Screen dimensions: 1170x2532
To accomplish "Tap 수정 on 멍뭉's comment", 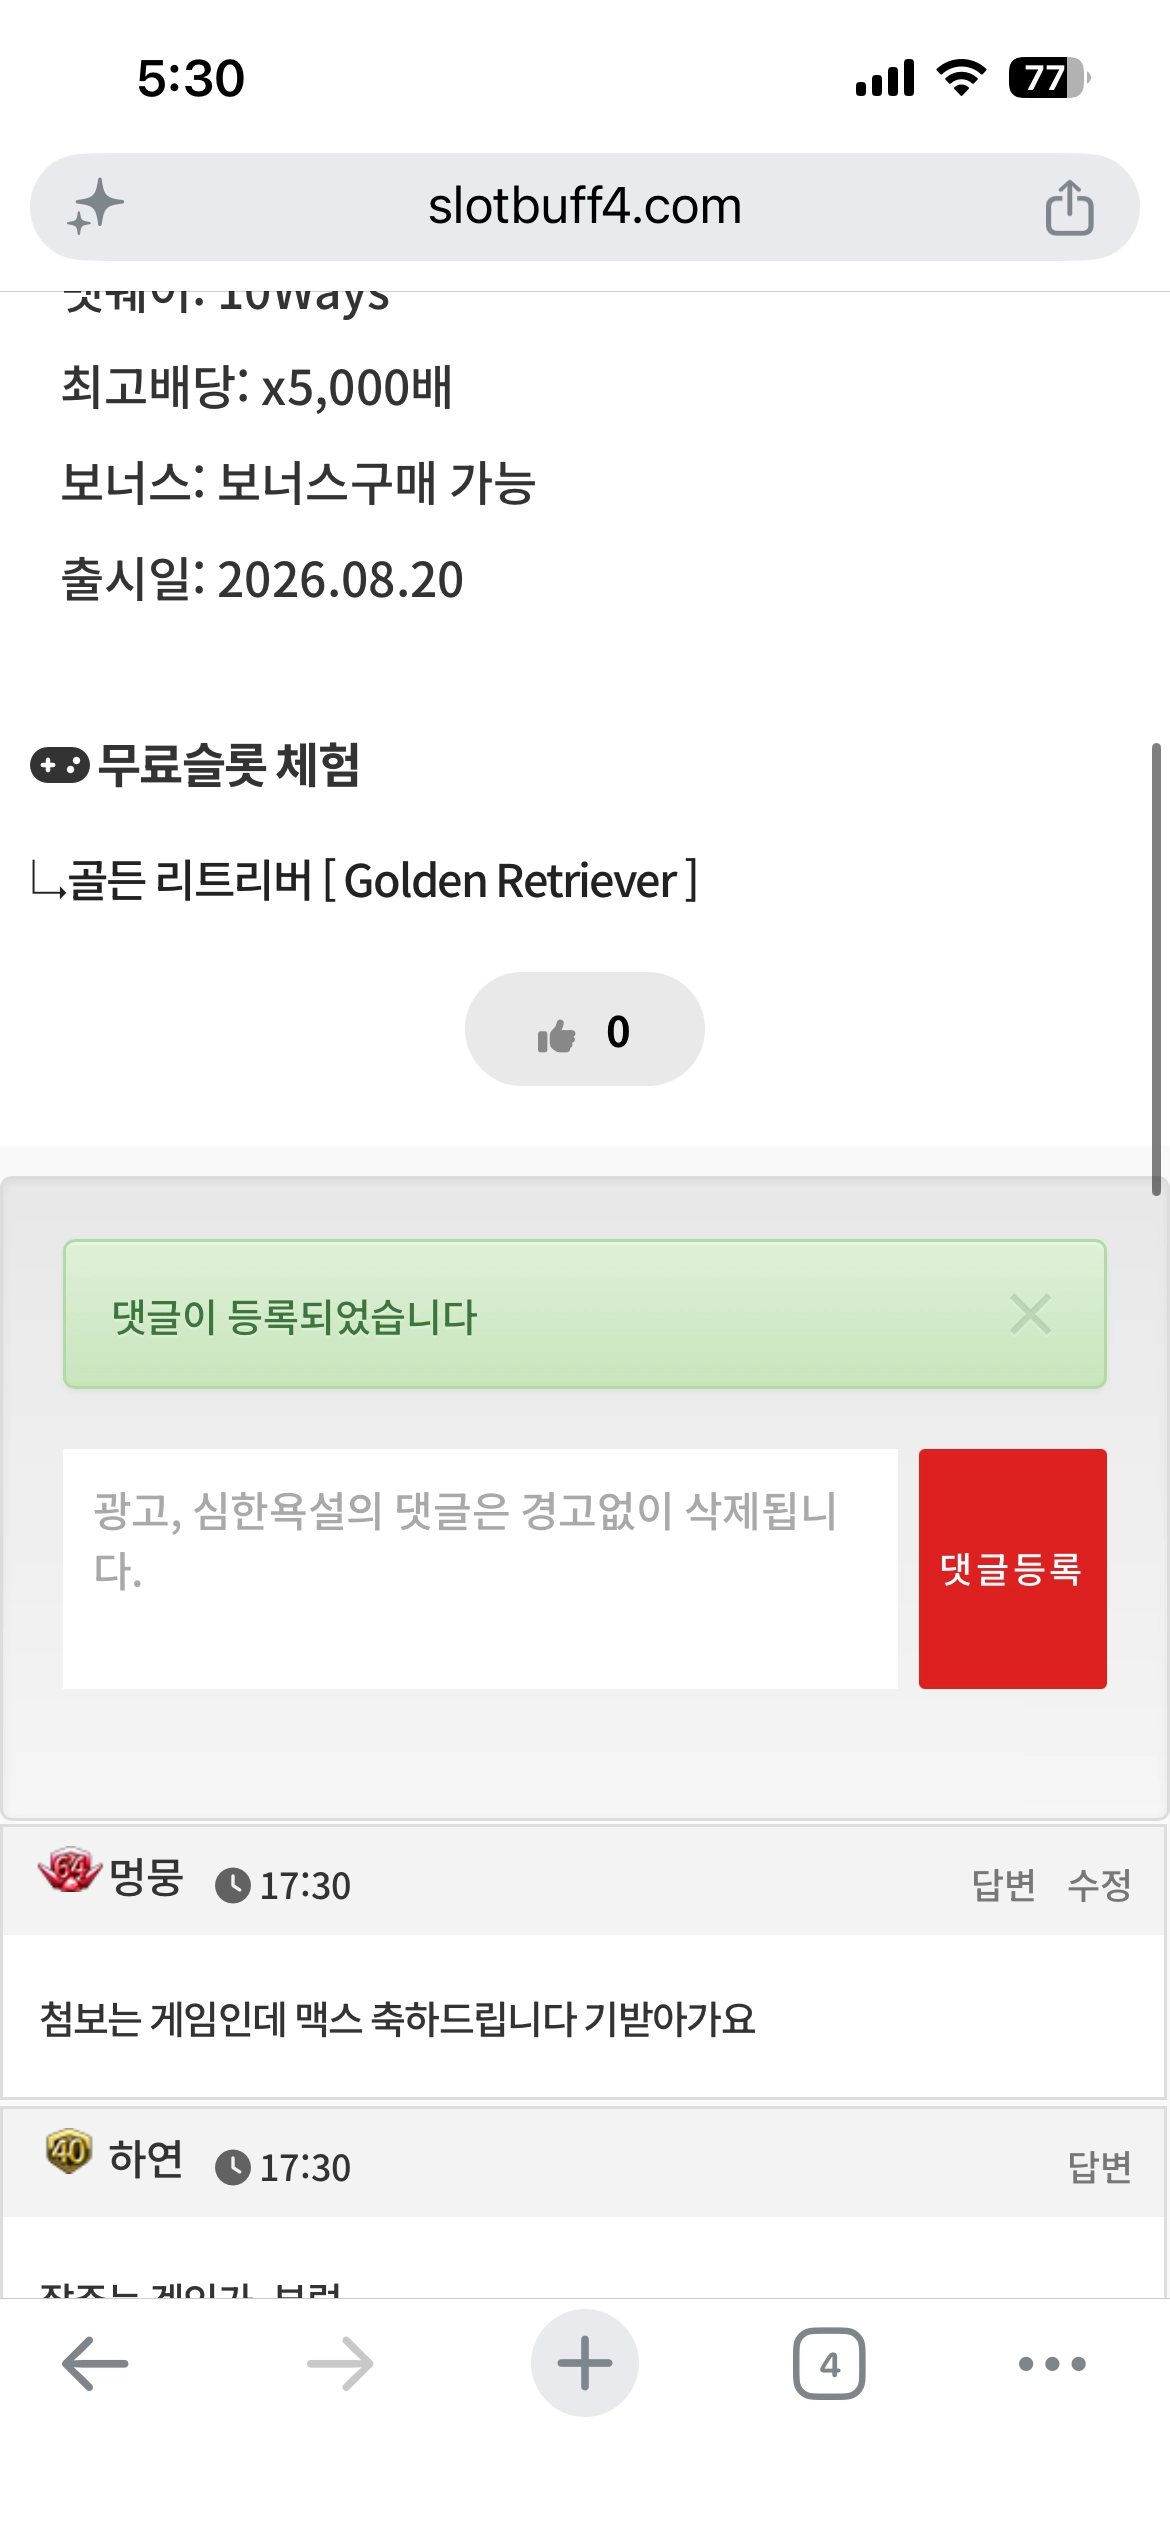I will (1099, 1885).
